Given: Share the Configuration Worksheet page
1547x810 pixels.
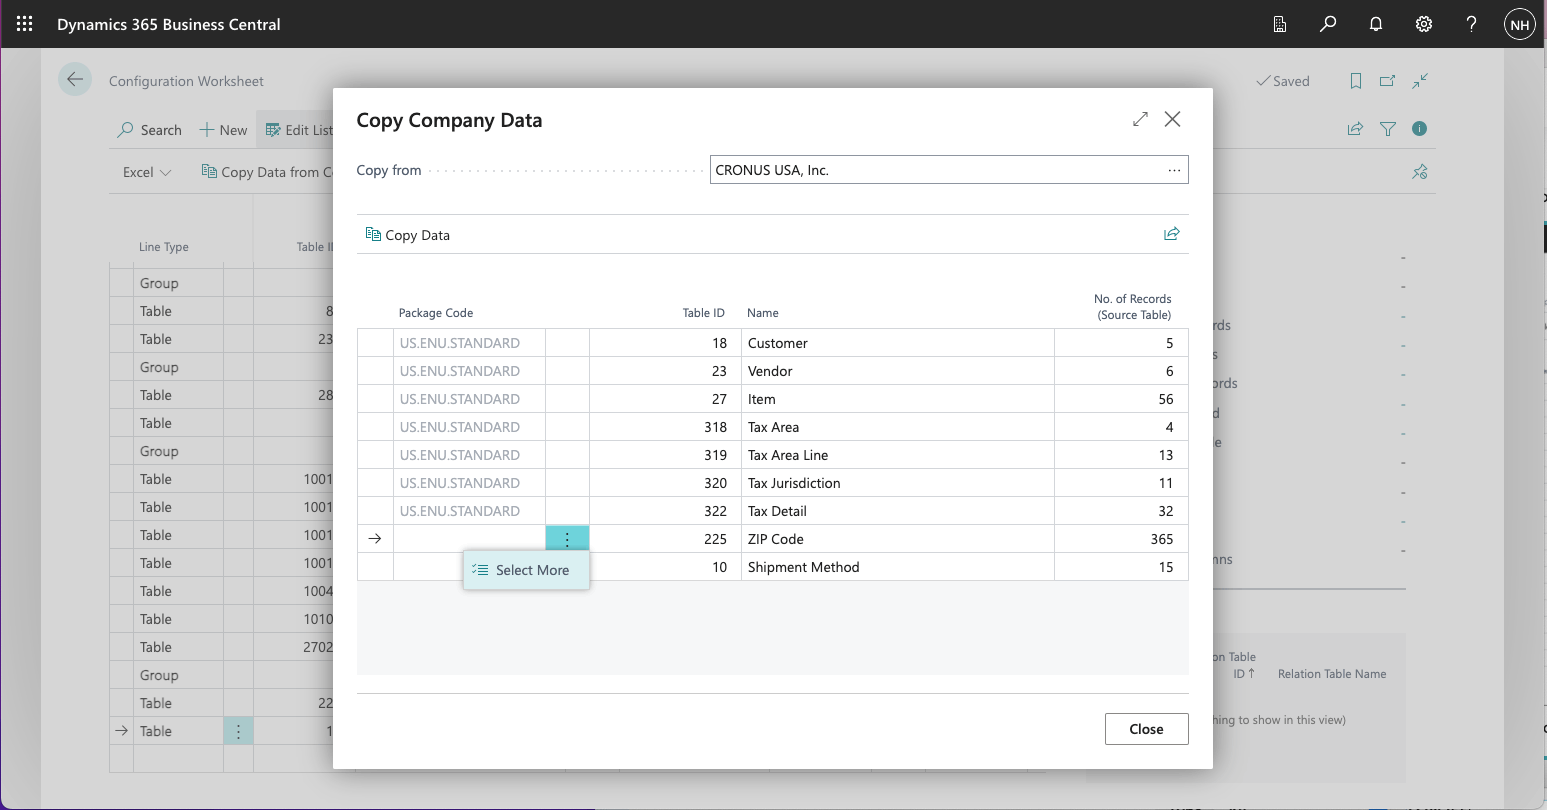Looking at the screenshot, I should (1355, 129).
